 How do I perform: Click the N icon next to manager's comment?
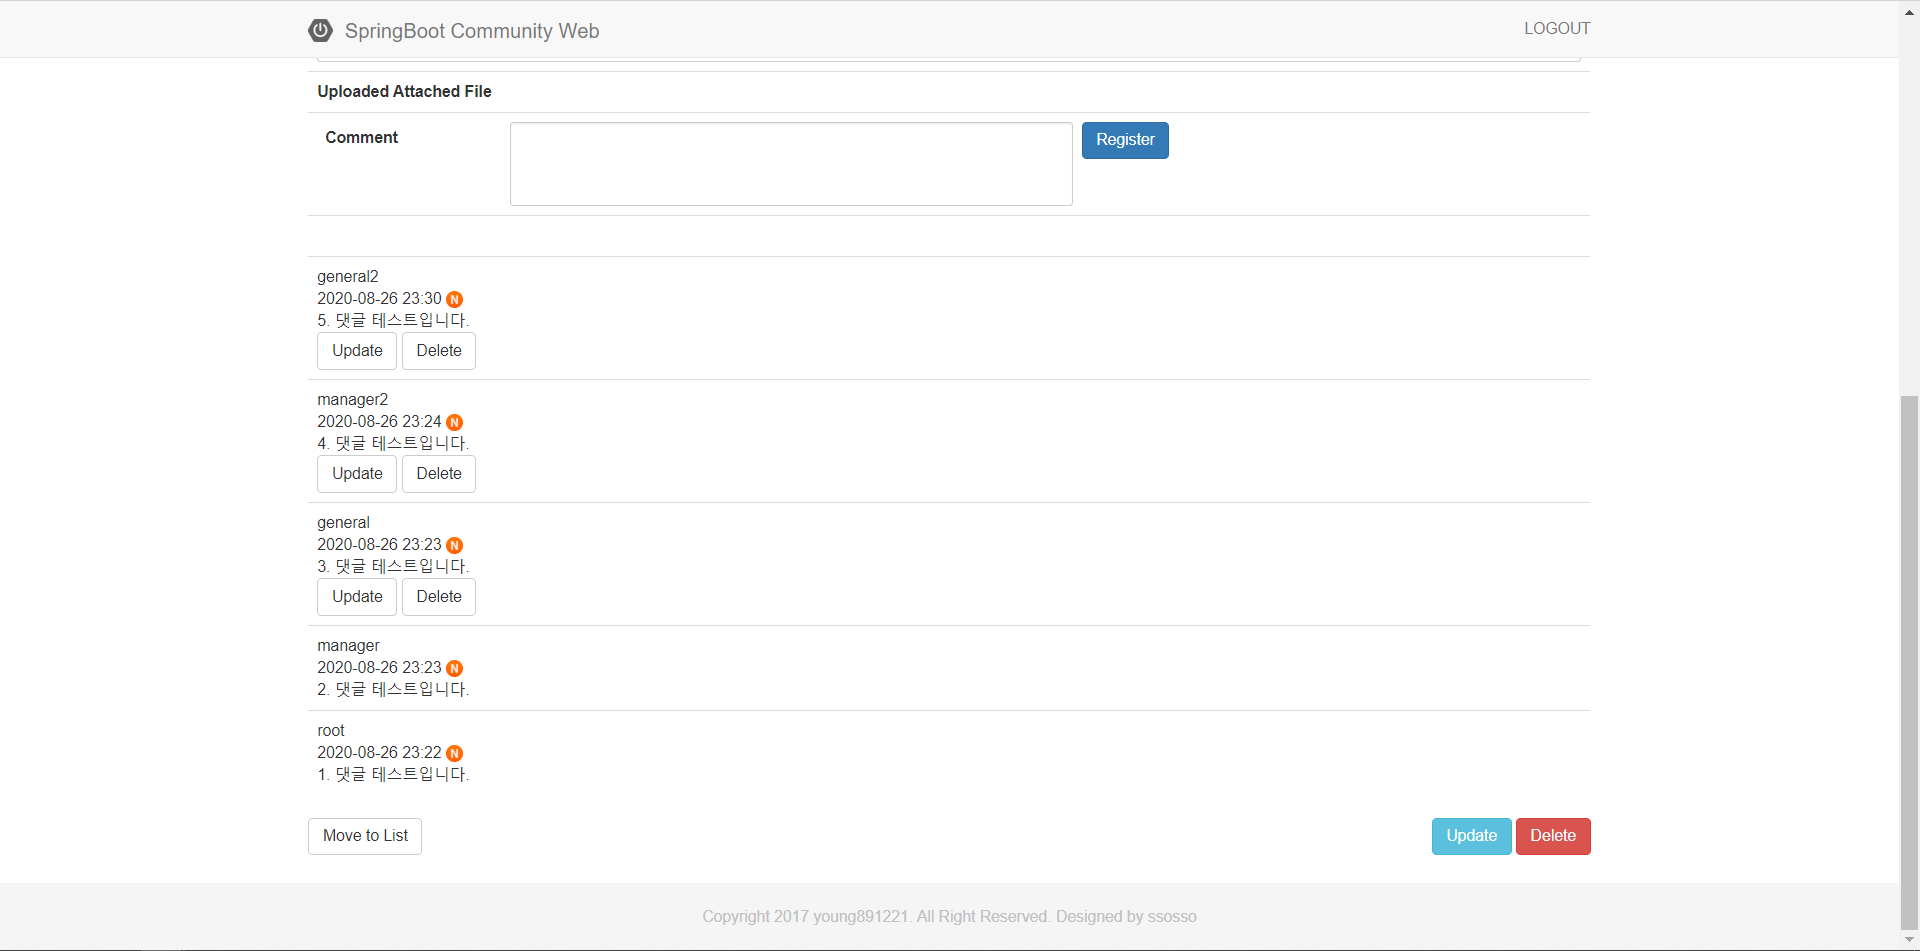[454, 668]
